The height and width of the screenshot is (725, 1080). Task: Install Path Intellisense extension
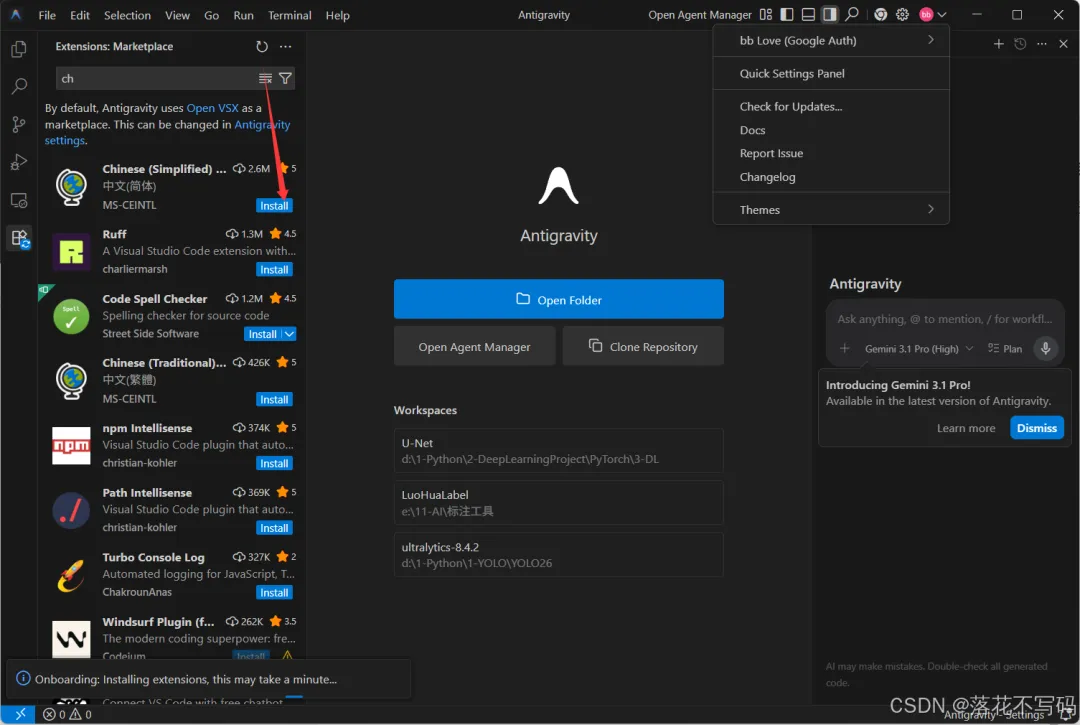click(x=274, y=528)
